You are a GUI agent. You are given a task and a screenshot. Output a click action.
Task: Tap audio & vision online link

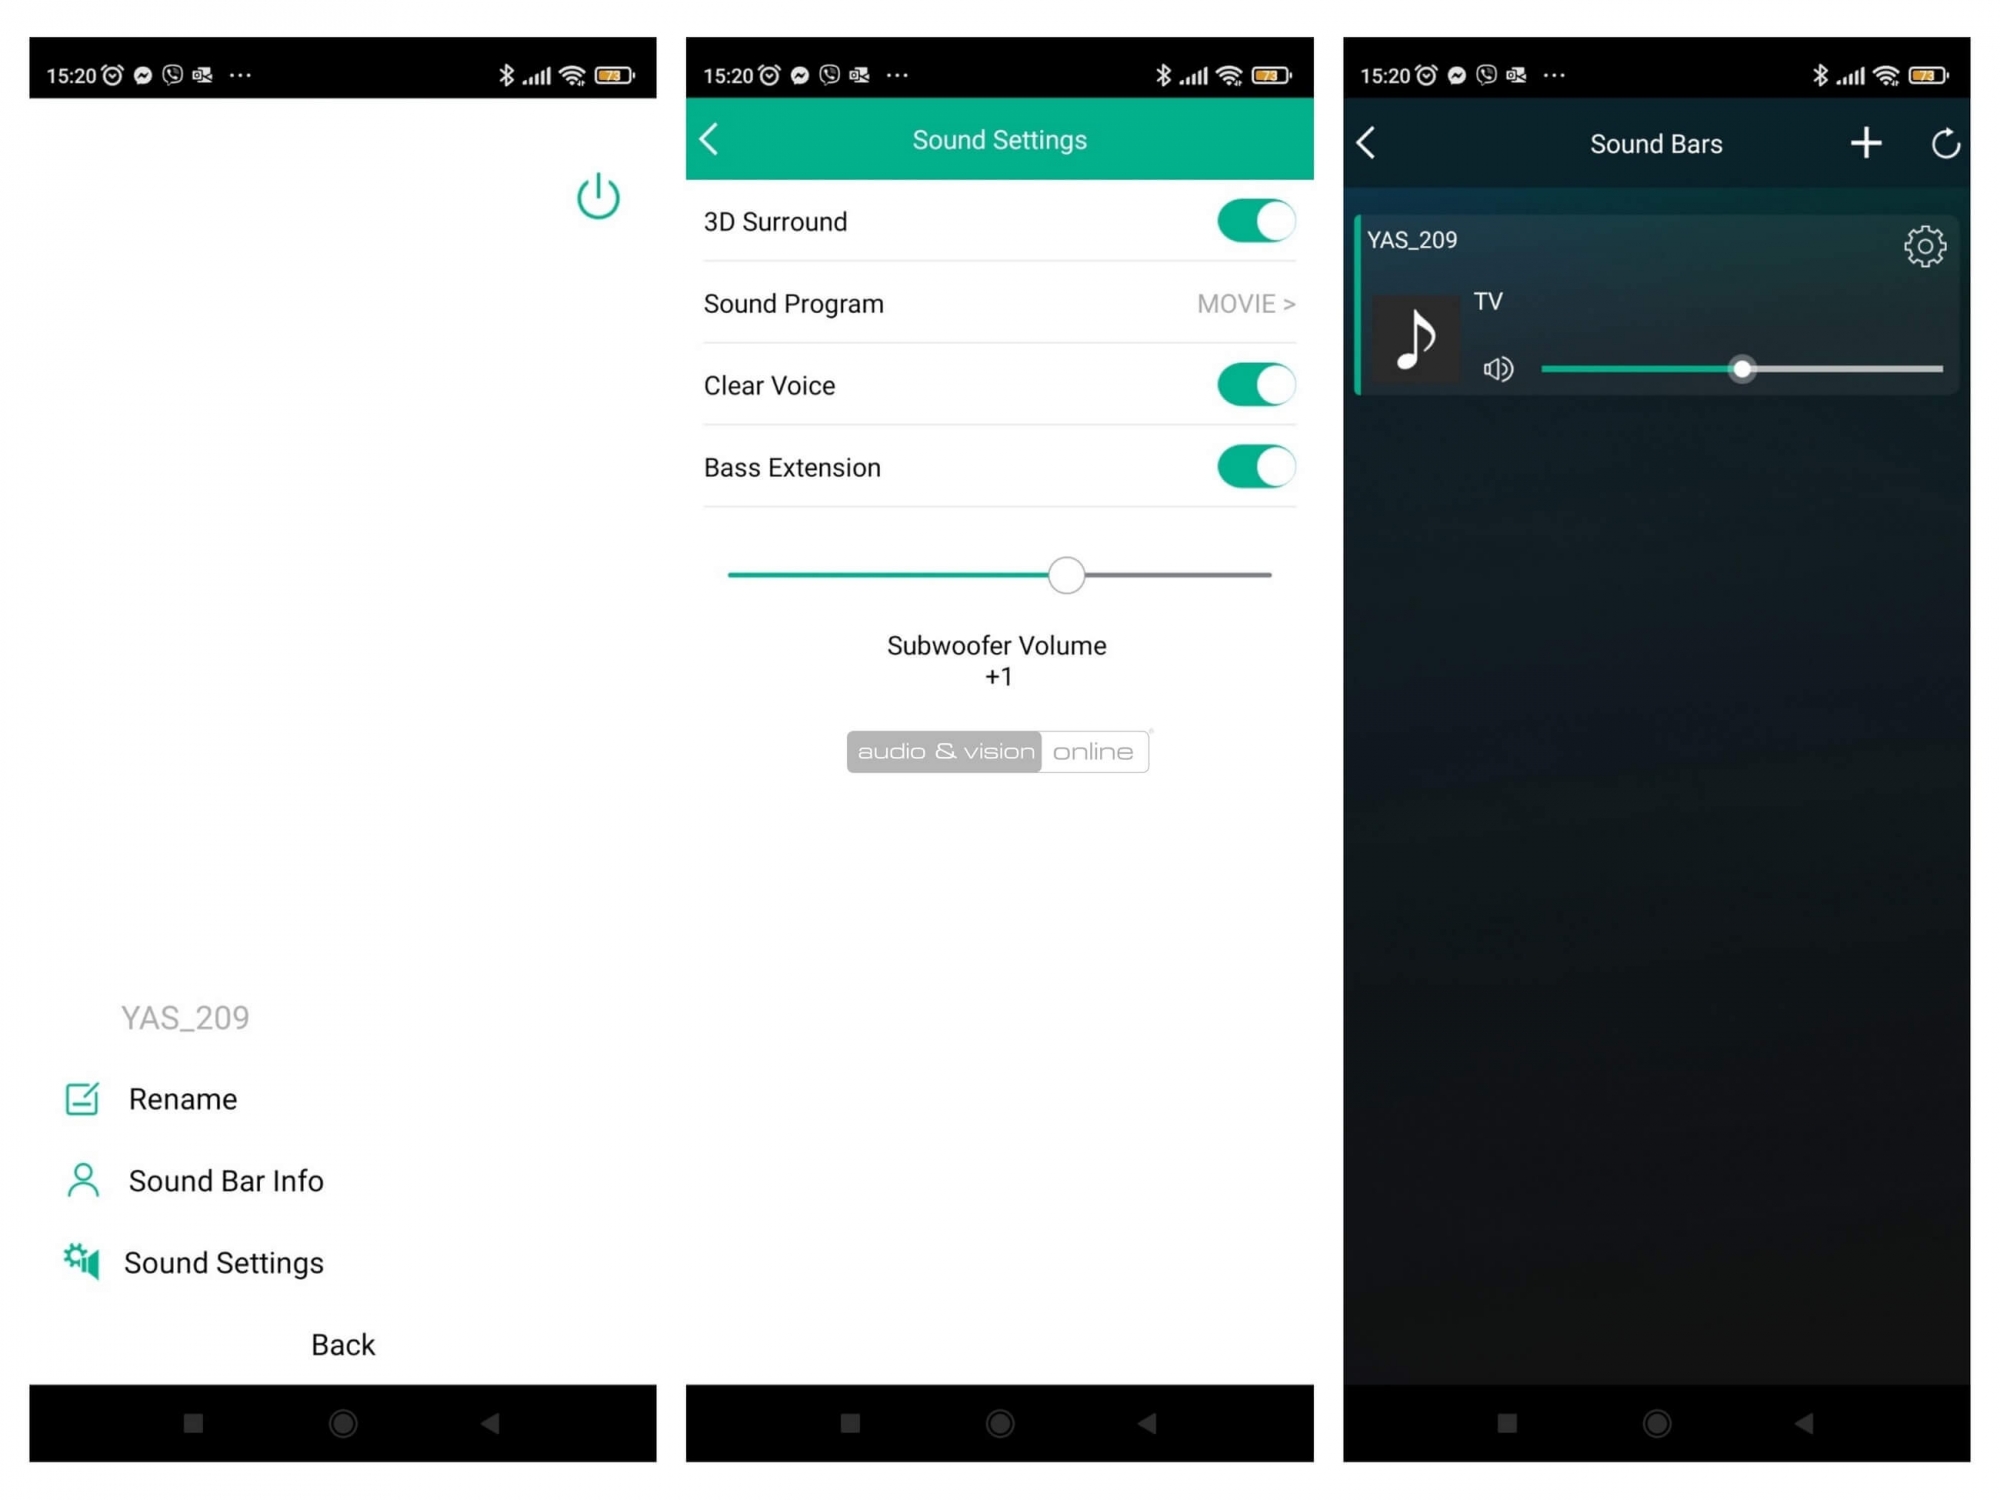(x=1000, y=752)
